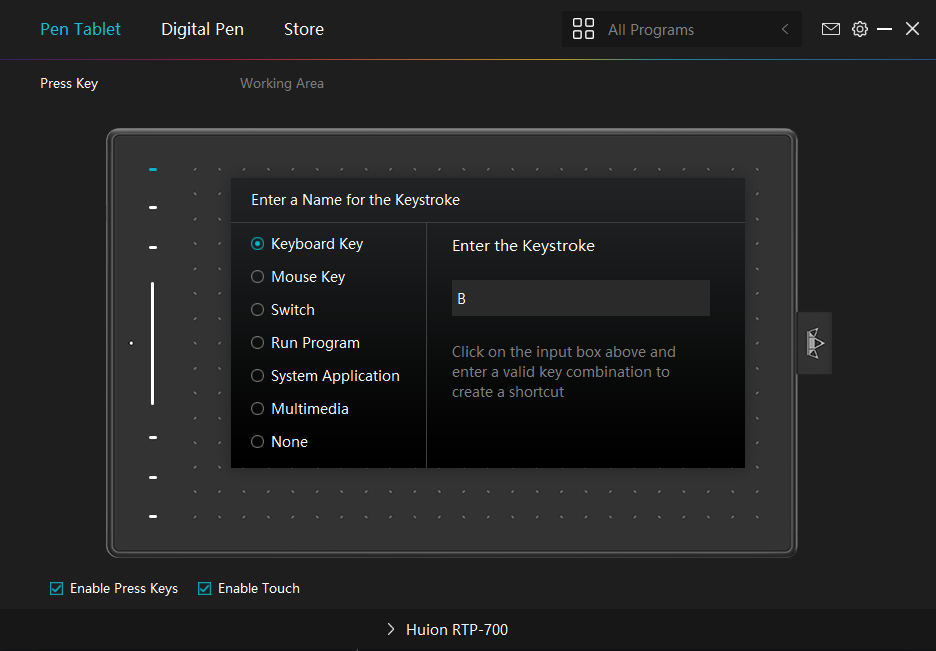Click the All Programs grid icon
Viewport: 936px width, 651px height.
pyautogui.click(x=583, y=29)
